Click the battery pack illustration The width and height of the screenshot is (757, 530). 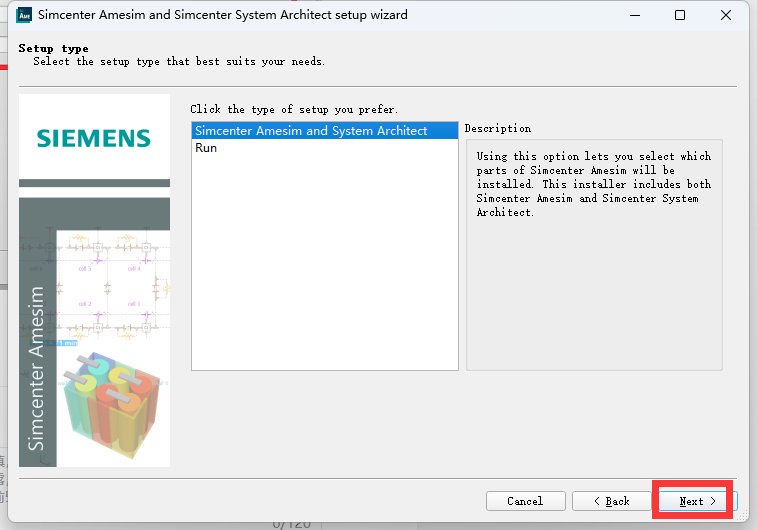coord(114,404)
